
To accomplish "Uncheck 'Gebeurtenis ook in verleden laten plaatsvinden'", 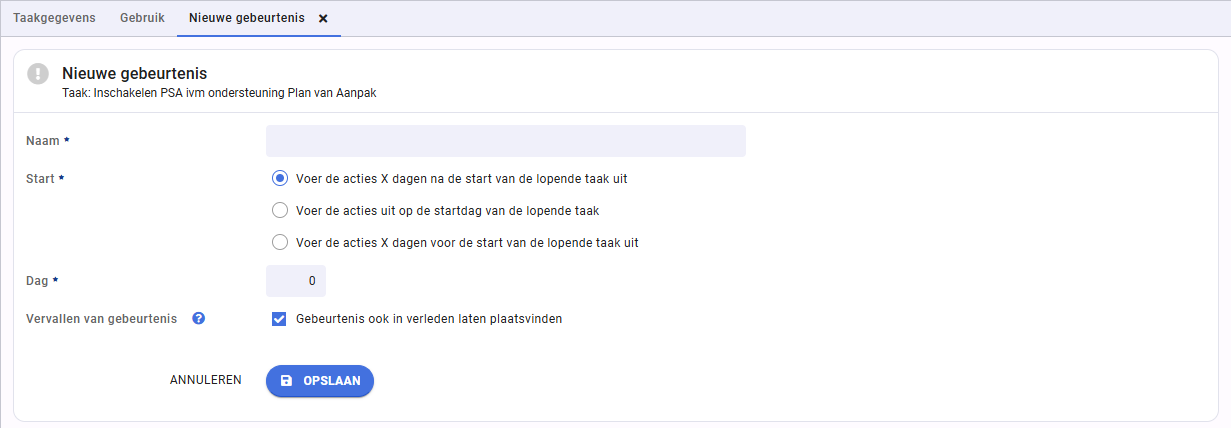I will [x=280, y=319].
